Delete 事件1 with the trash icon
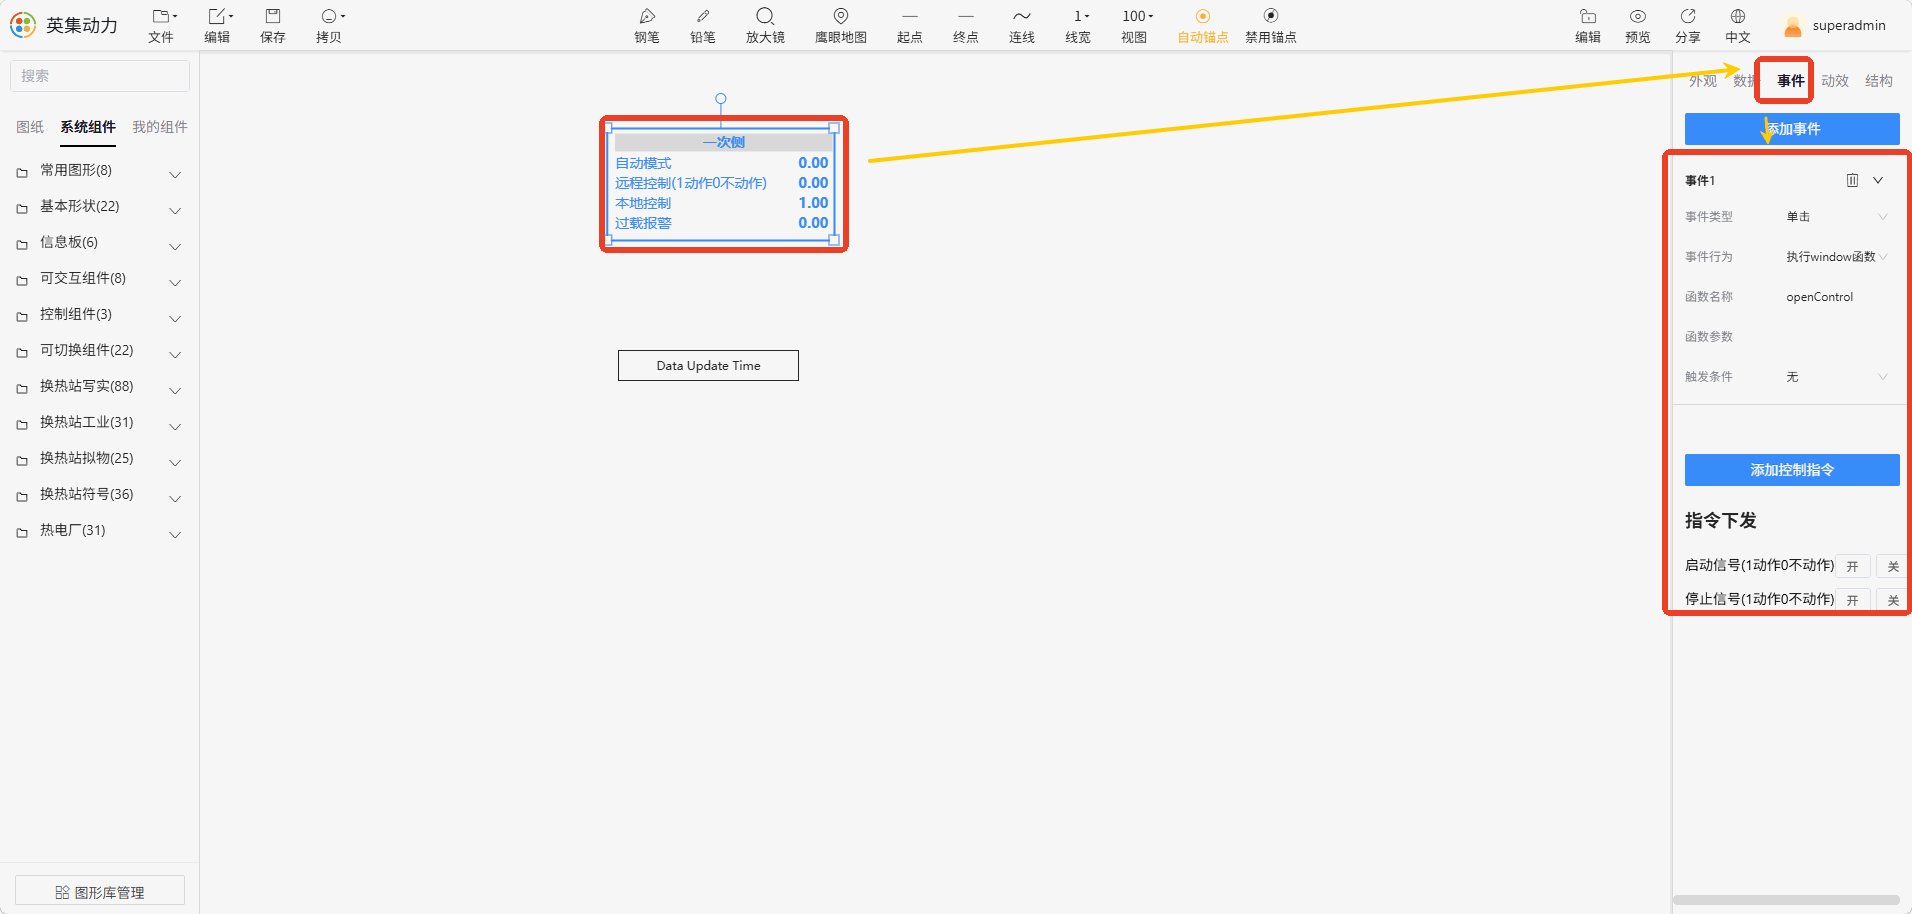1912x914 pixels. (x=1852, y=180)
